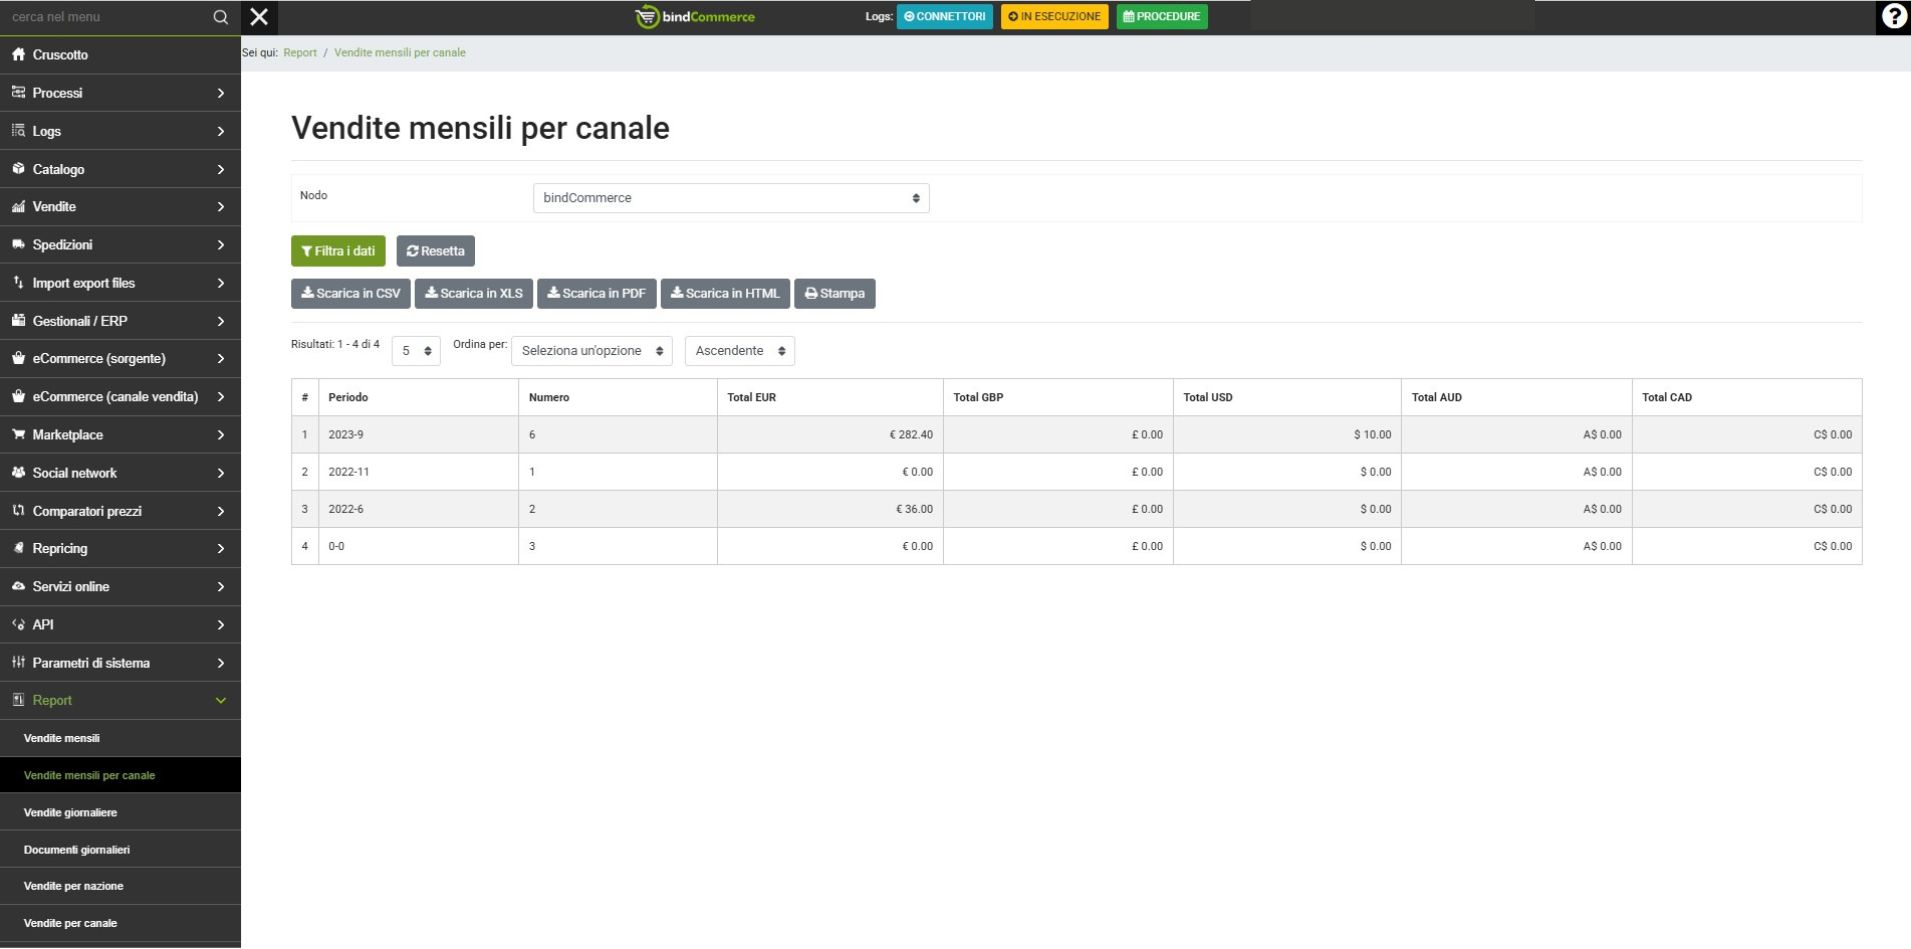The width and height of the screenshot is (1911, 949).
Task: Click the bindCommerce logo
Action: point(696,17)
